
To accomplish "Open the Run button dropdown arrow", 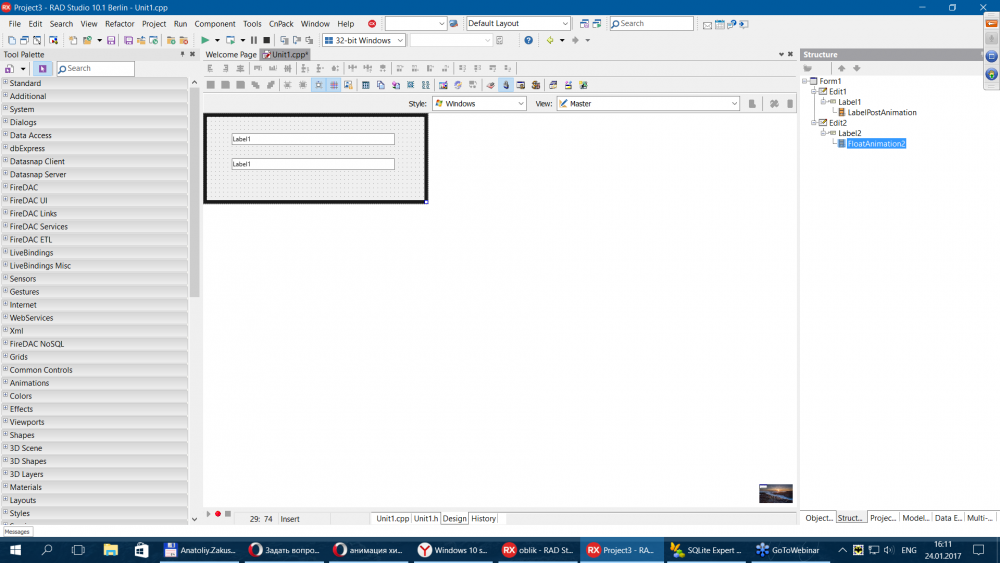I will (217, 40).
